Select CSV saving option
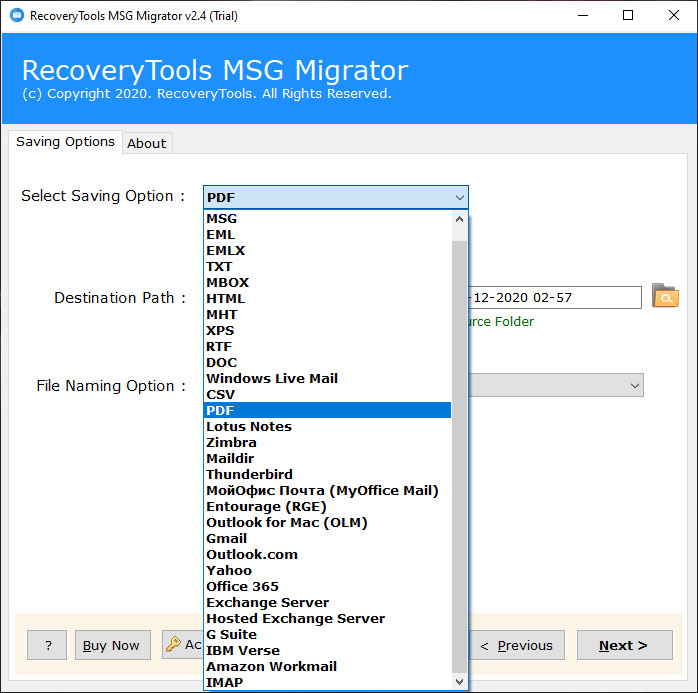Viewport: 698px width, 693px height. pos(328,395)
